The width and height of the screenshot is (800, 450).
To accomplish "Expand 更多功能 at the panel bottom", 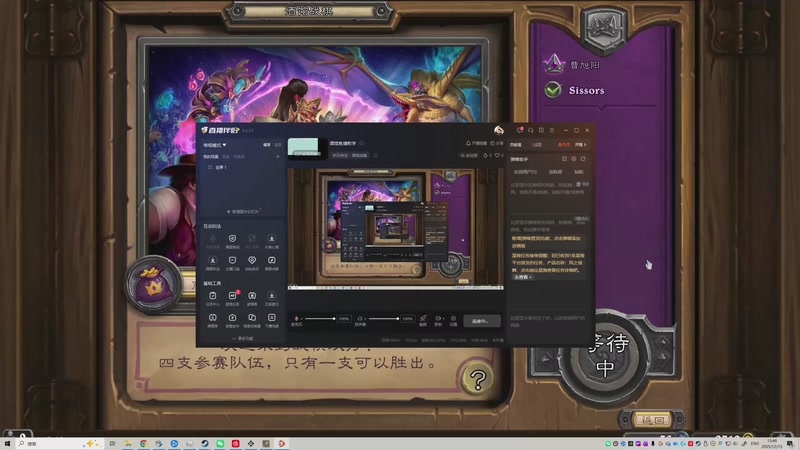I will click(x=242, y=338).
